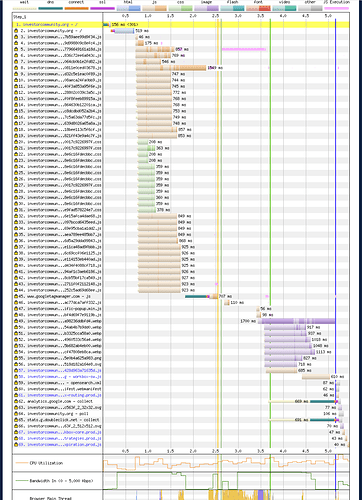
Task: Click the lock icon on request row 20
Action: 16,142
